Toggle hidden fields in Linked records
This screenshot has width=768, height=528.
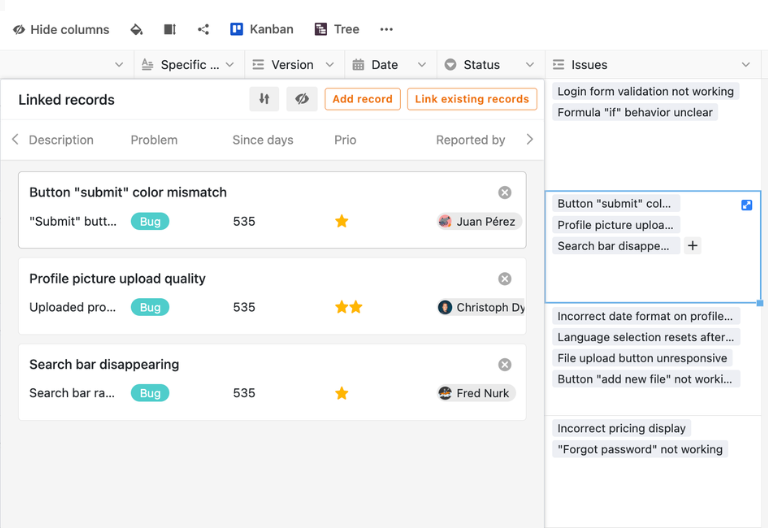[302, 99]
